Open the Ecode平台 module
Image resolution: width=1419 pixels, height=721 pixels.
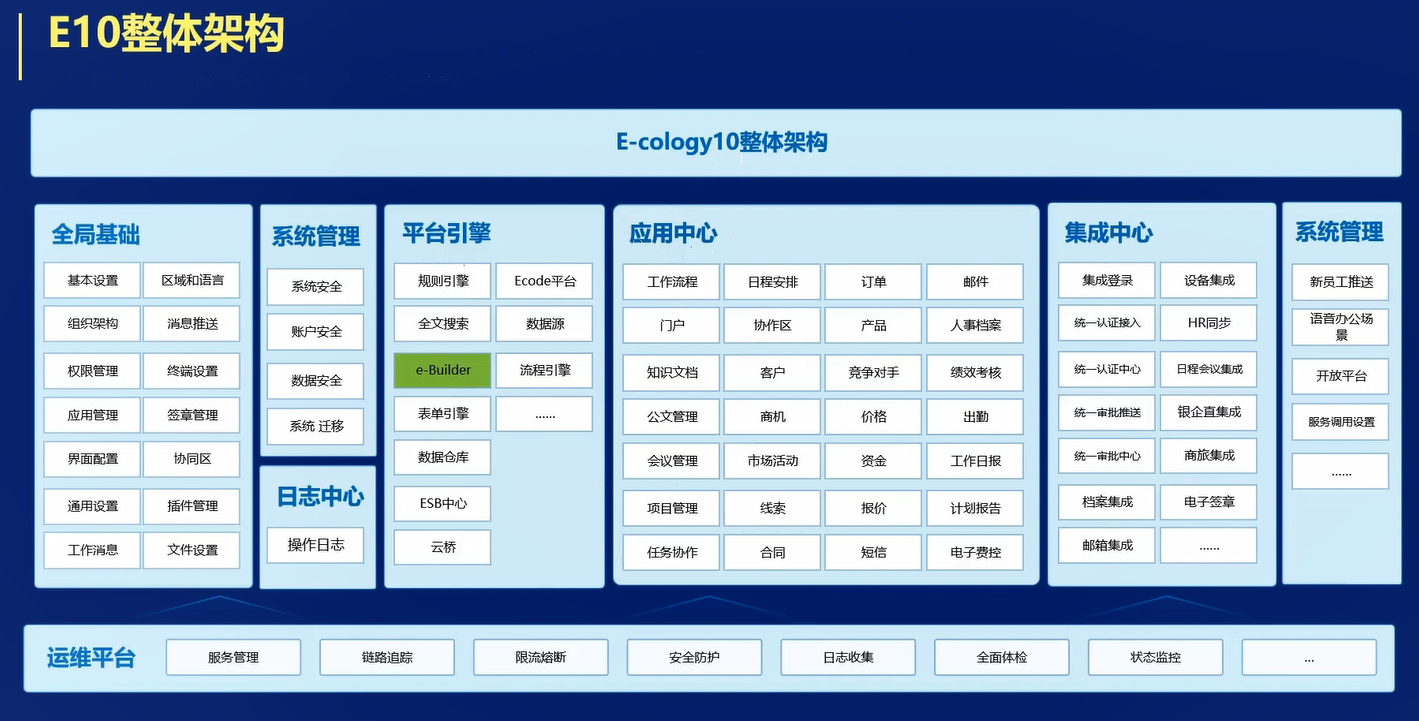click(544, 281)
